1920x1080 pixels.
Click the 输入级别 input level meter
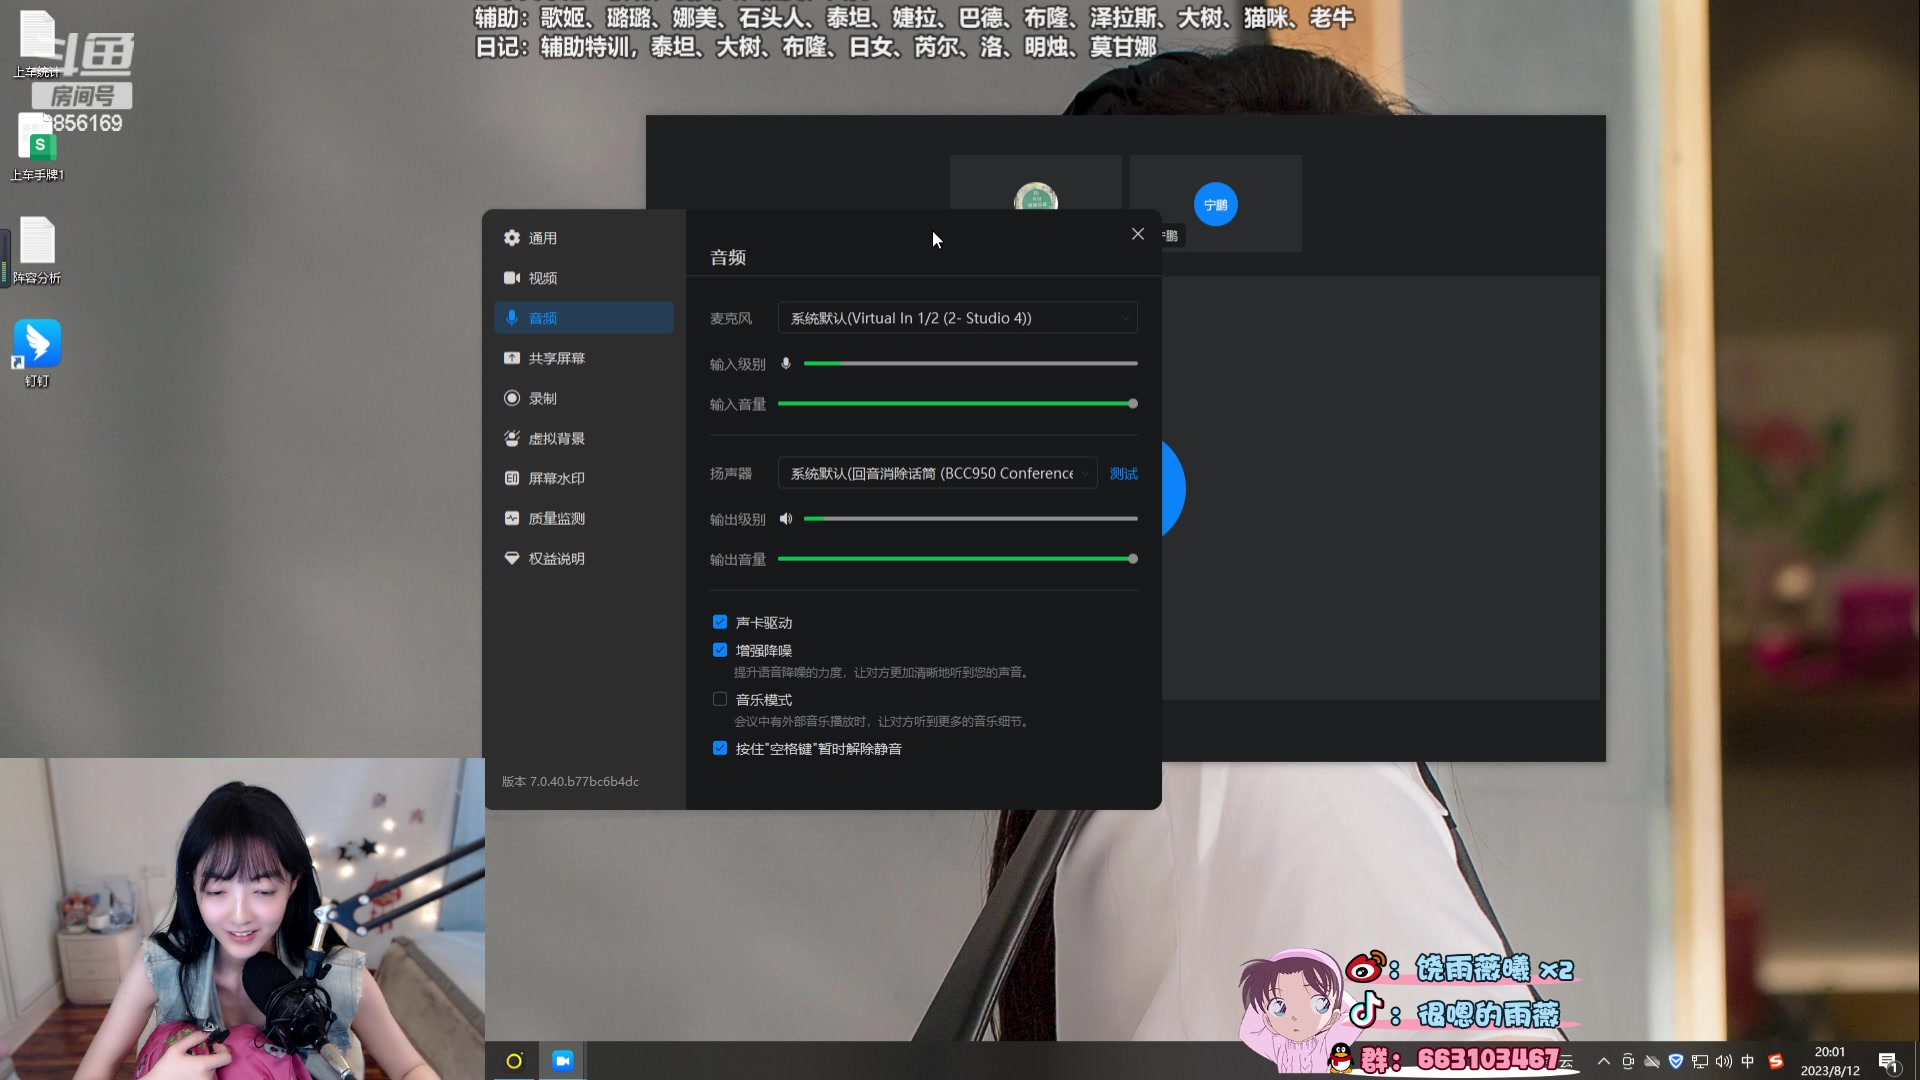[970, 364]
